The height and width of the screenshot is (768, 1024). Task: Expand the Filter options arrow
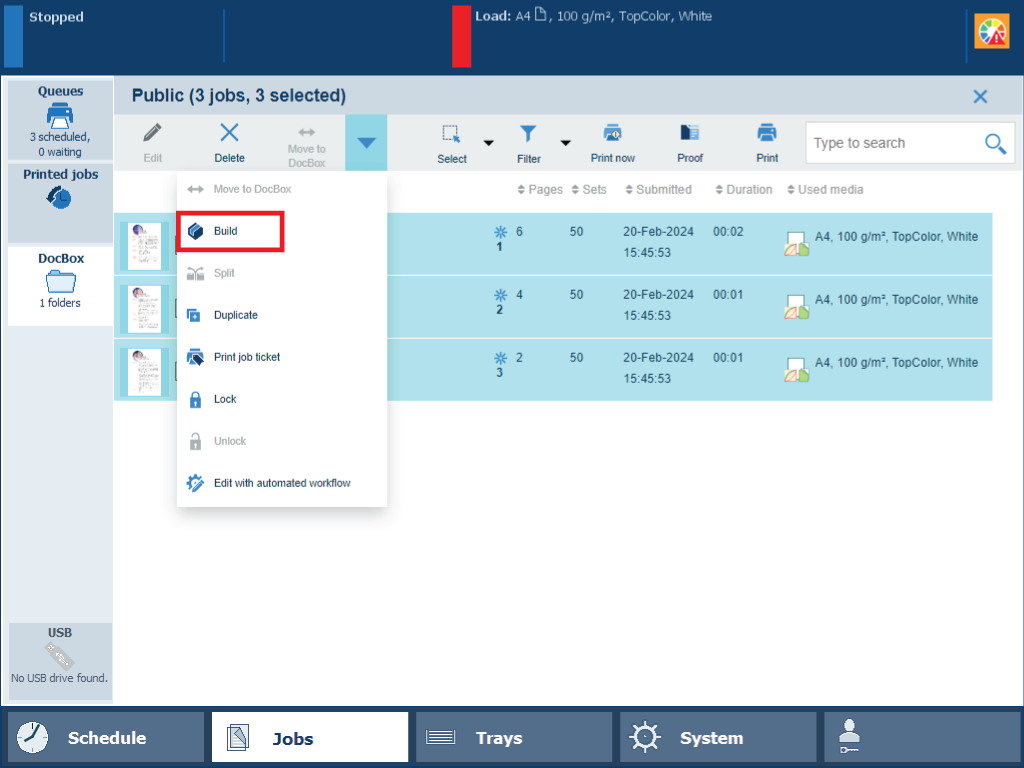click(x=565, y=143)
